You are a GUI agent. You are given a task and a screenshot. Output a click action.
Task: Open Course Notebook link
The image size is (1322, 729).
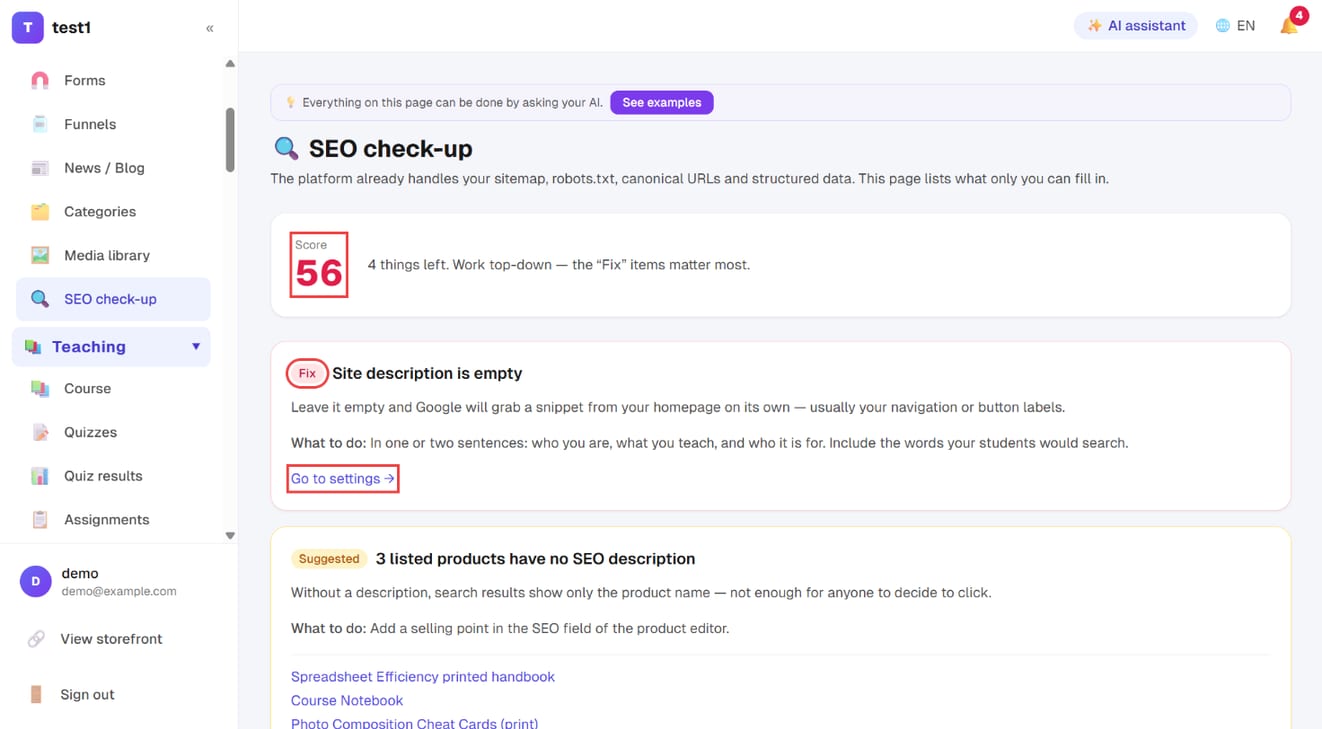[x=347, y=701]
